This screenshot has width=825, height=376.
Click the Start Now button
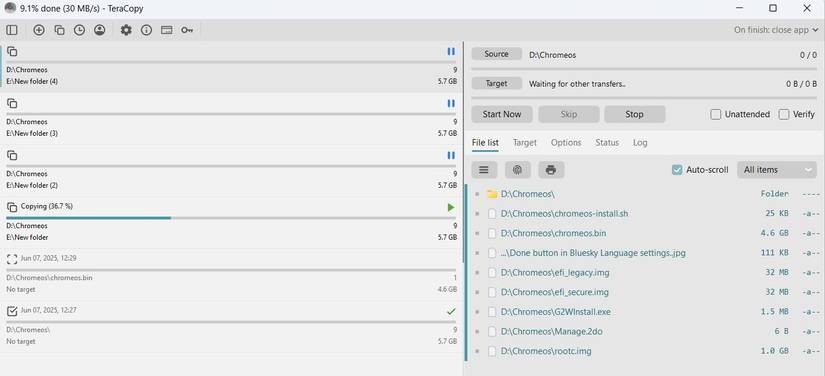coord(502,114)
